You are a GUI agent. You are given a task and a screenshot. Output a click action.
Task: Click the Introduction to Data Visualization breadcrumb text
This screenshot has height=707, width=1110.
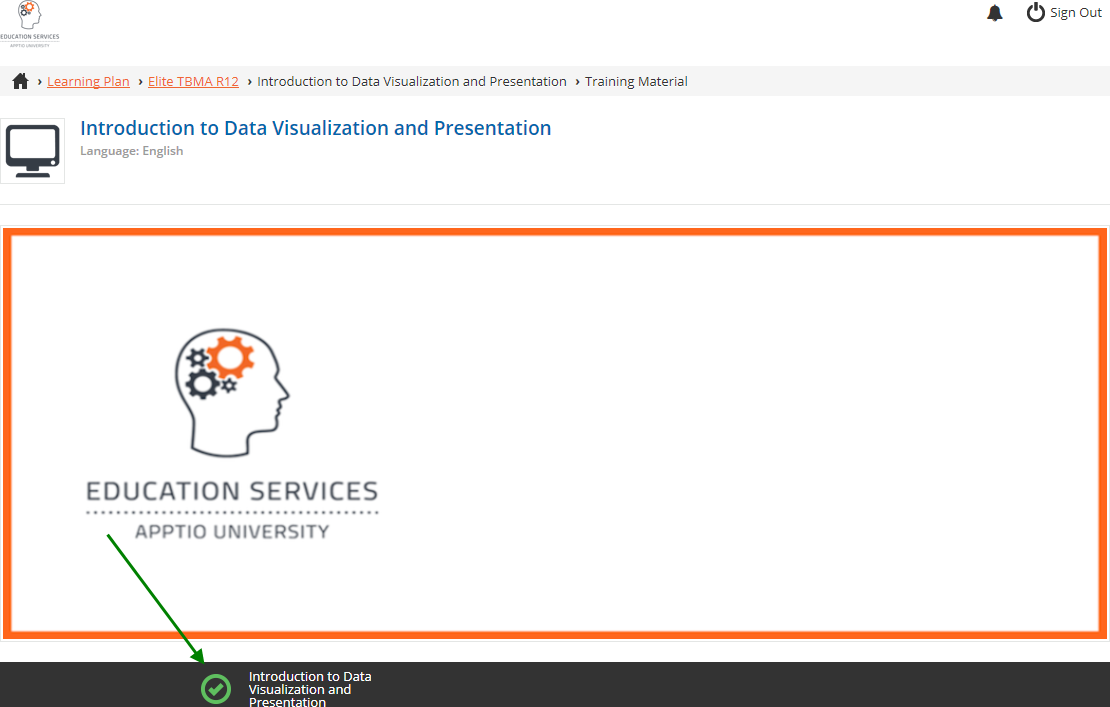coord(412,81)
